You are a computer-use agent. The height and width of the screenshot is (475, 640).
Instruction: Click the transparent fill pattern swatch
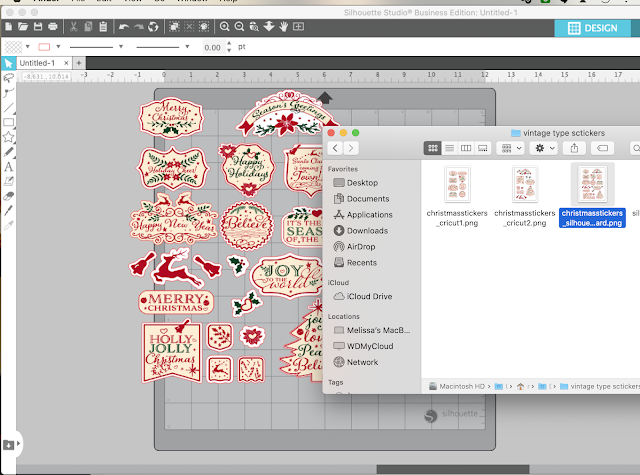[13, 47]
